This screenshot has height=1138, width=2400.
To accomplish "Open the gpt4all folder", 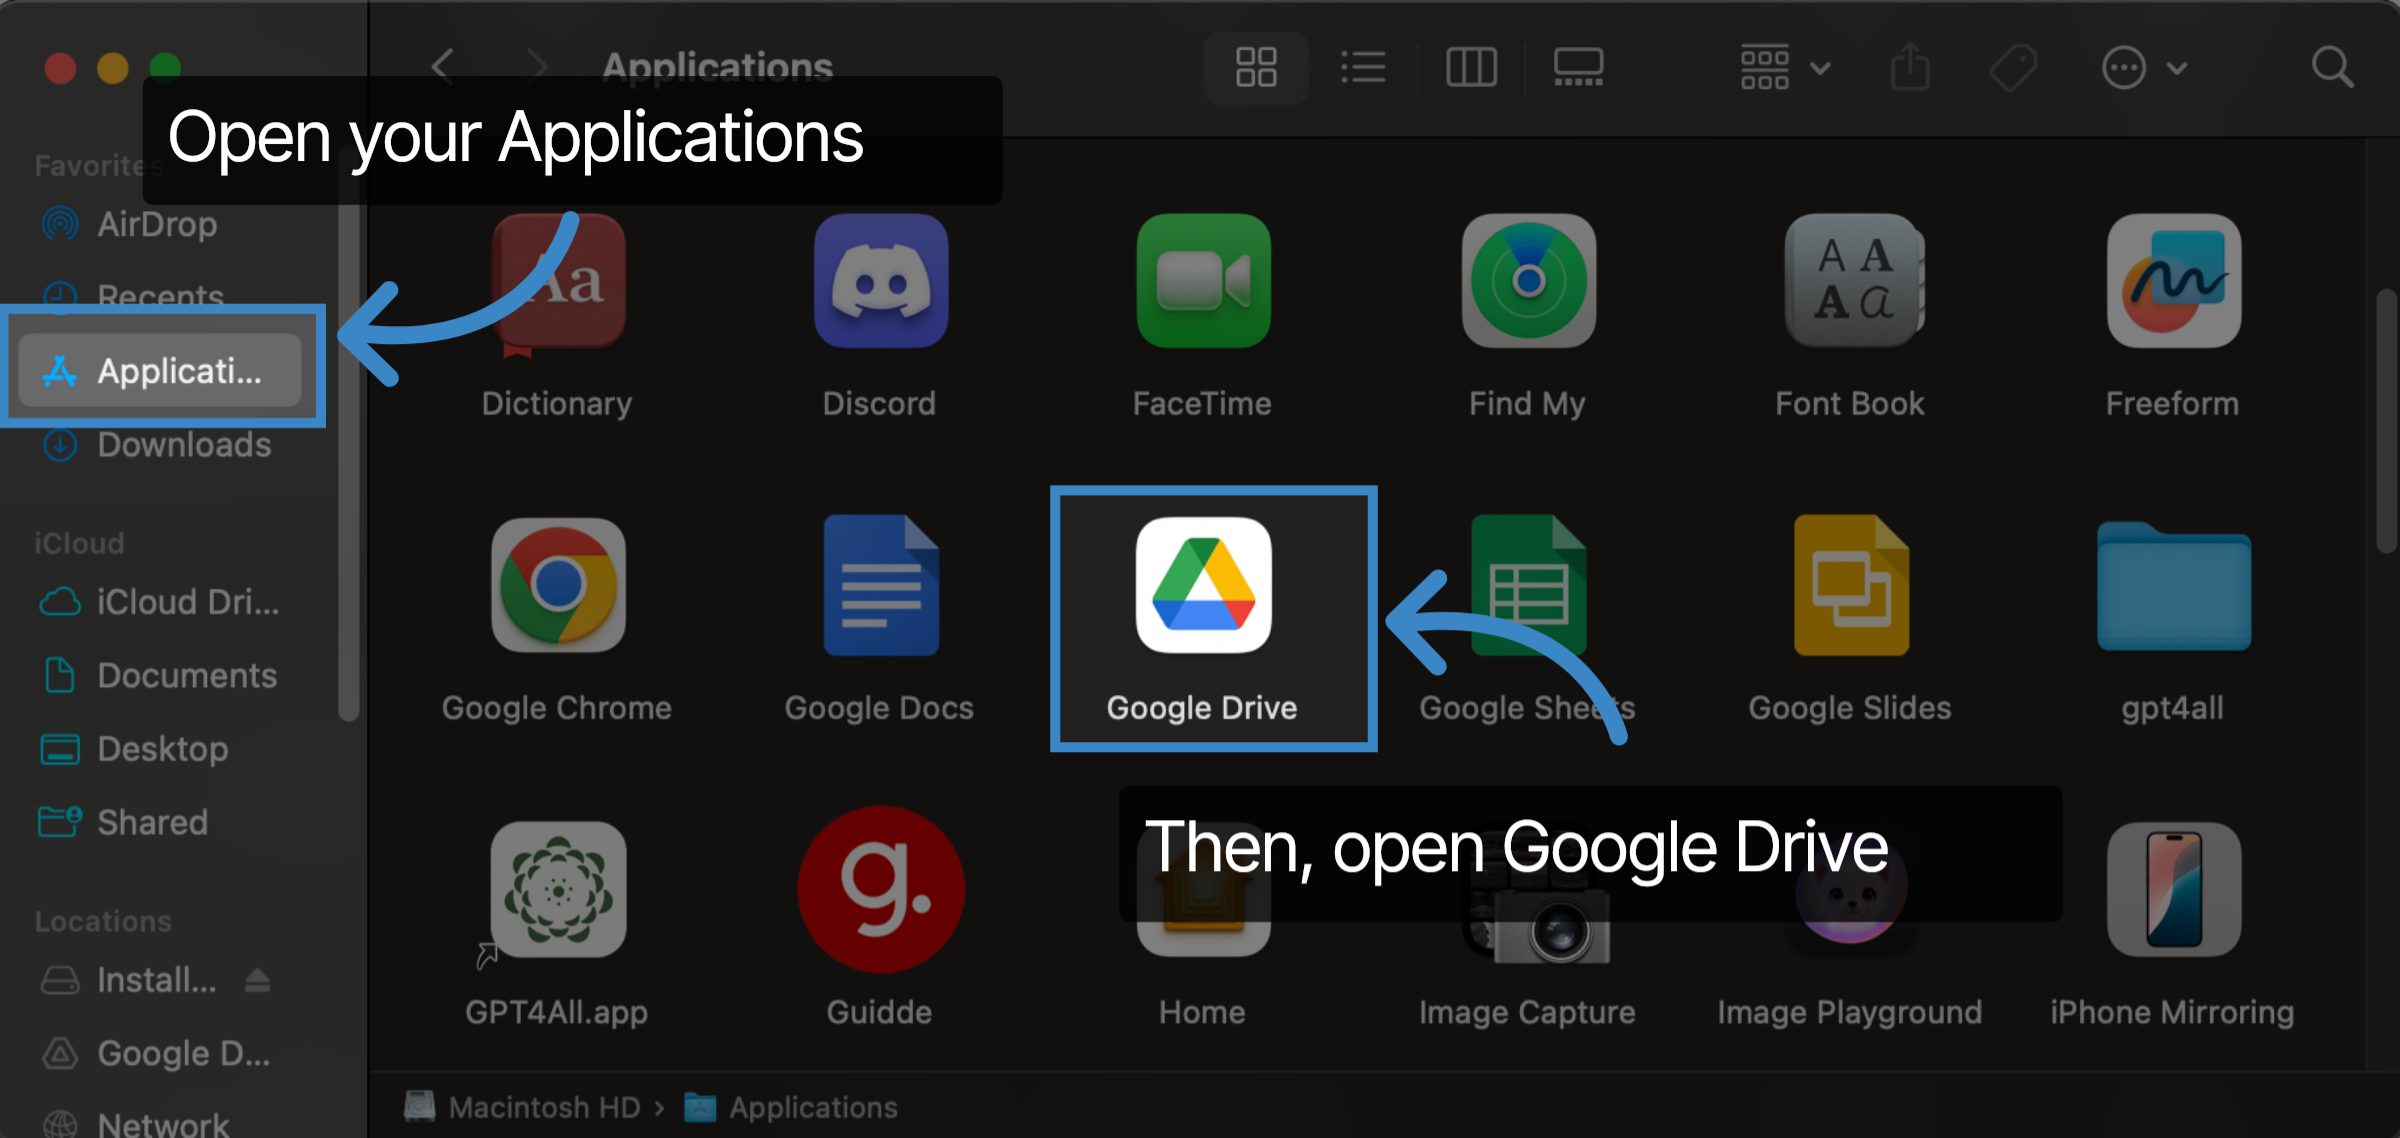I will pos(2173,587).
